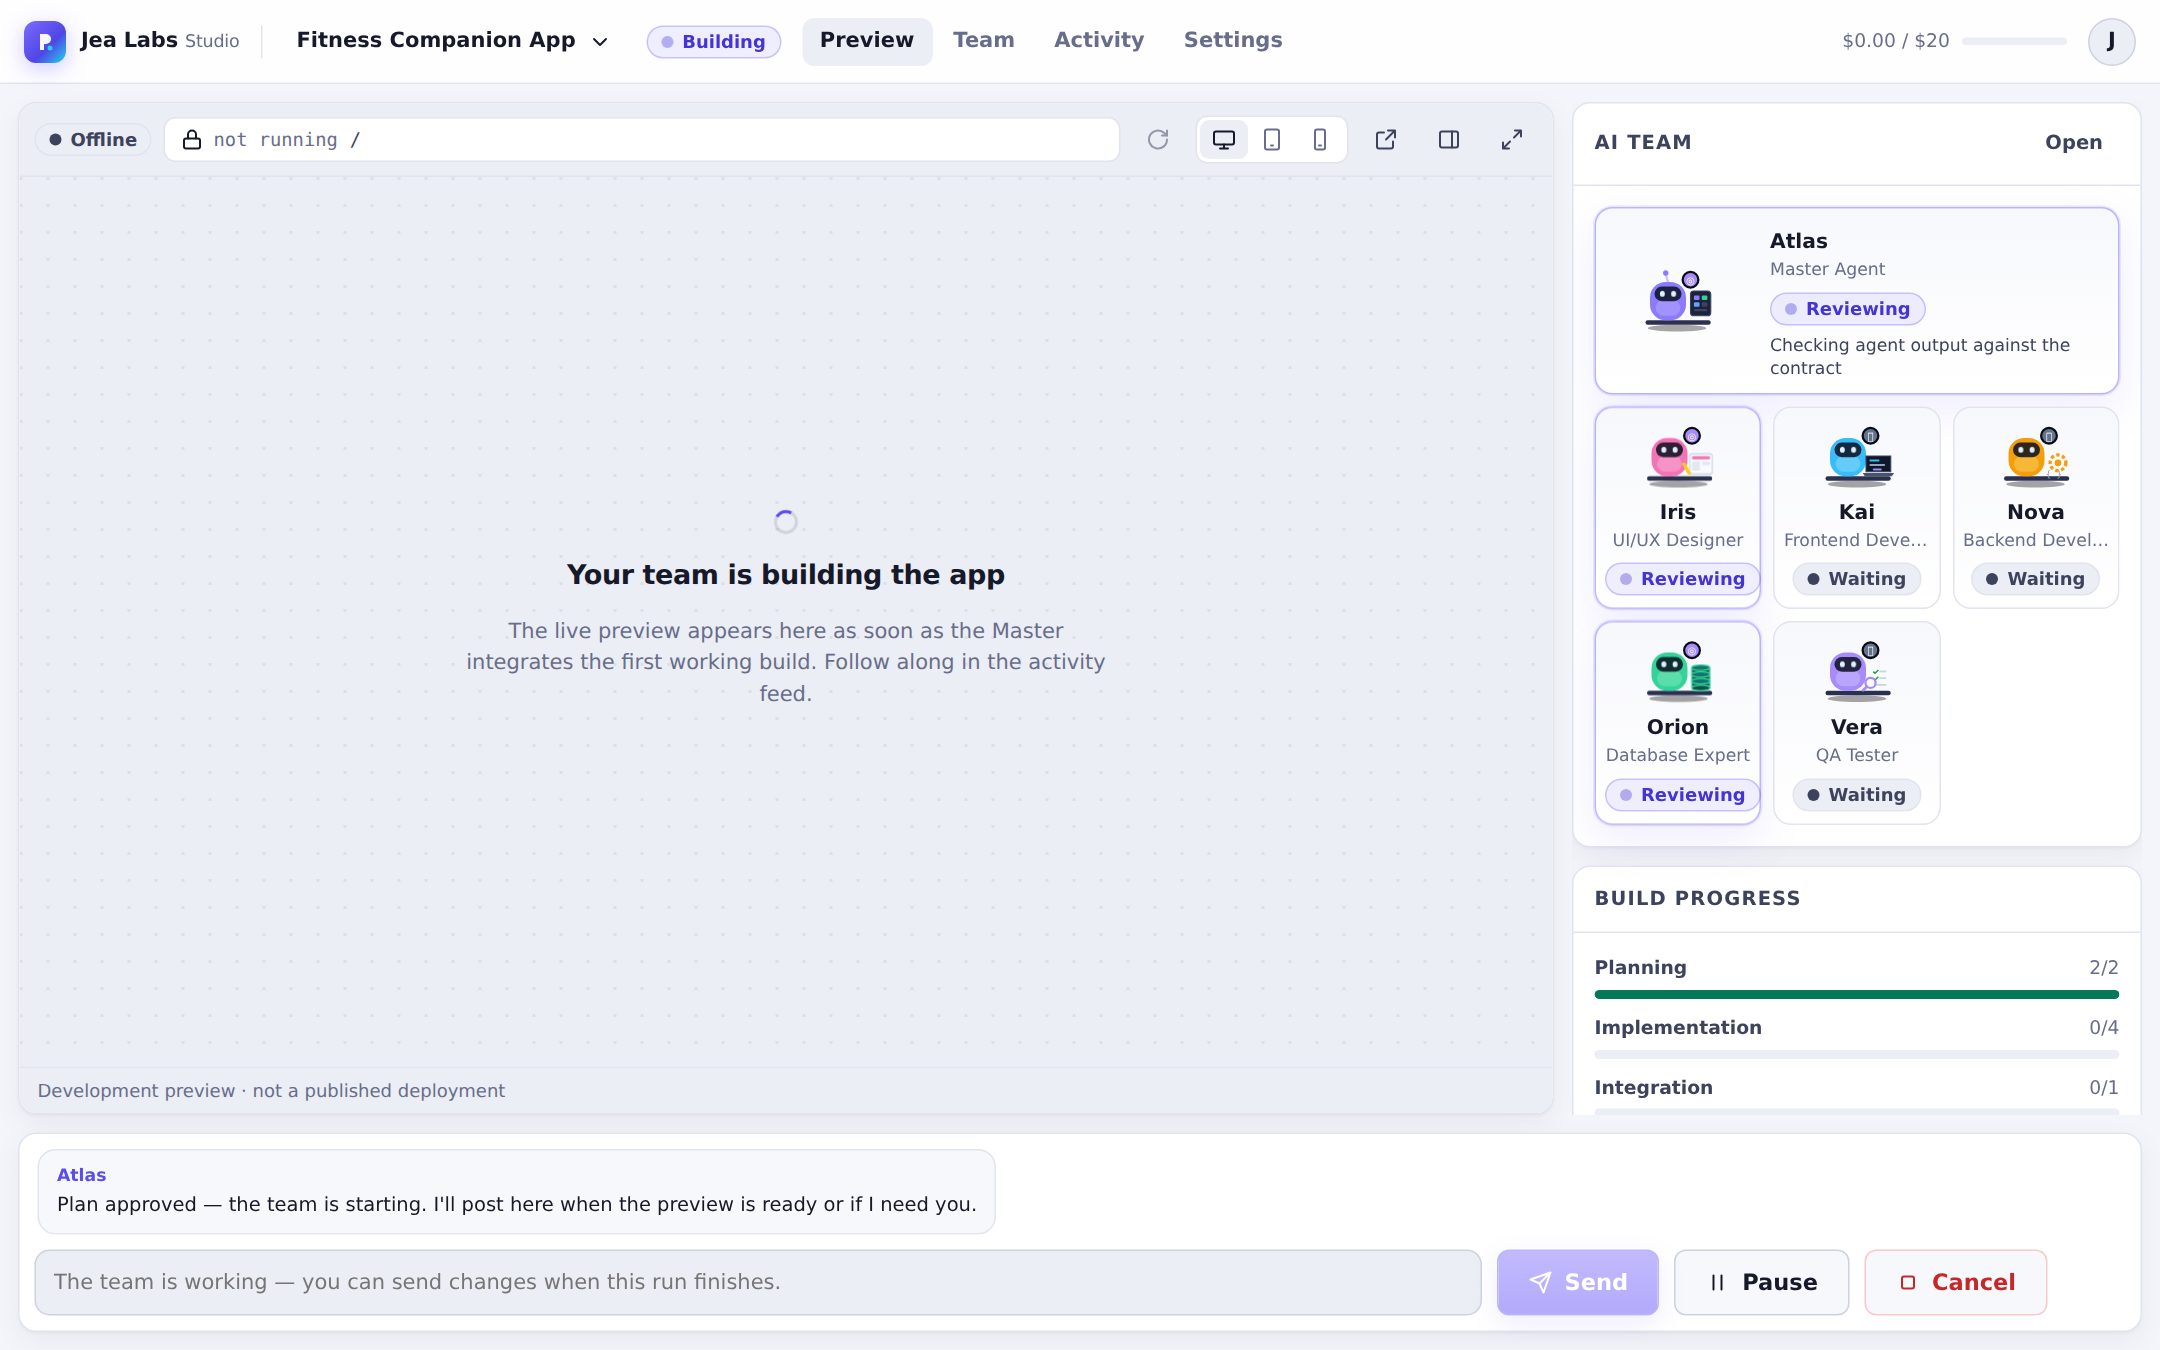The width and height of the screenshot is (2160, 1350).
Task: Click the message input field
Action: tap(758, 1282)
